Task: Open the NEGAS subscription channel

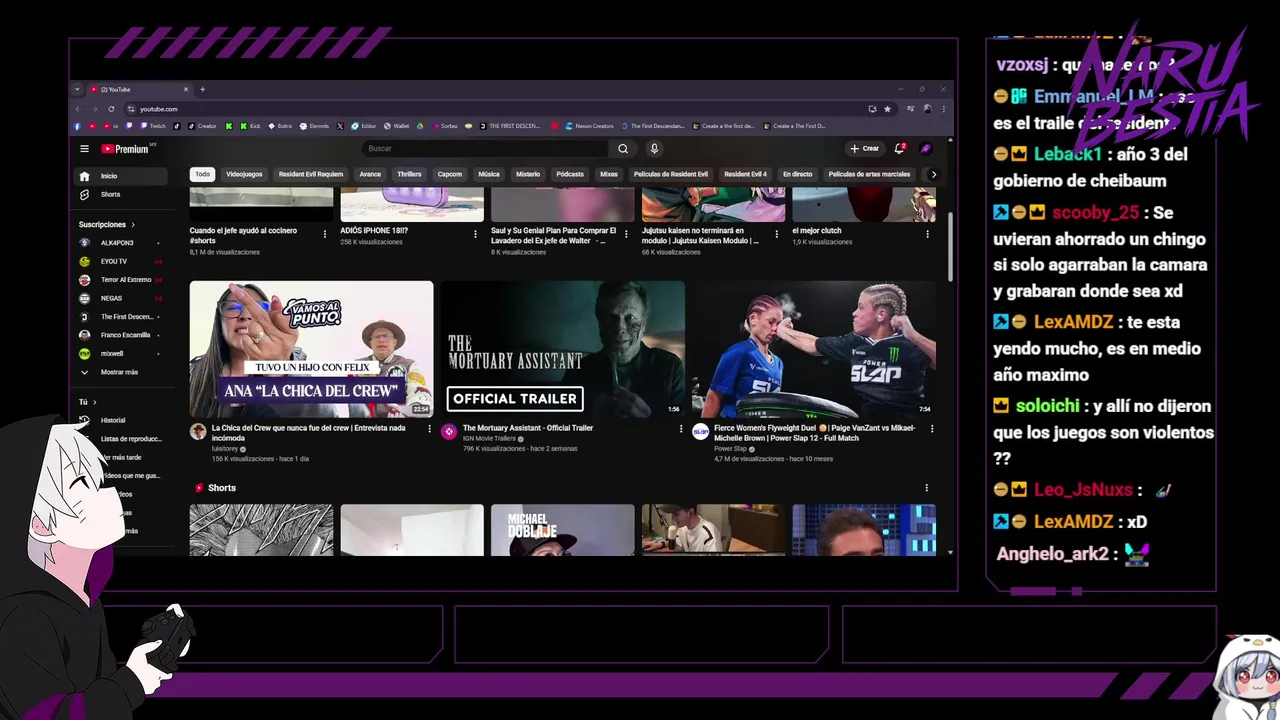Action: [x=122, y=298]
